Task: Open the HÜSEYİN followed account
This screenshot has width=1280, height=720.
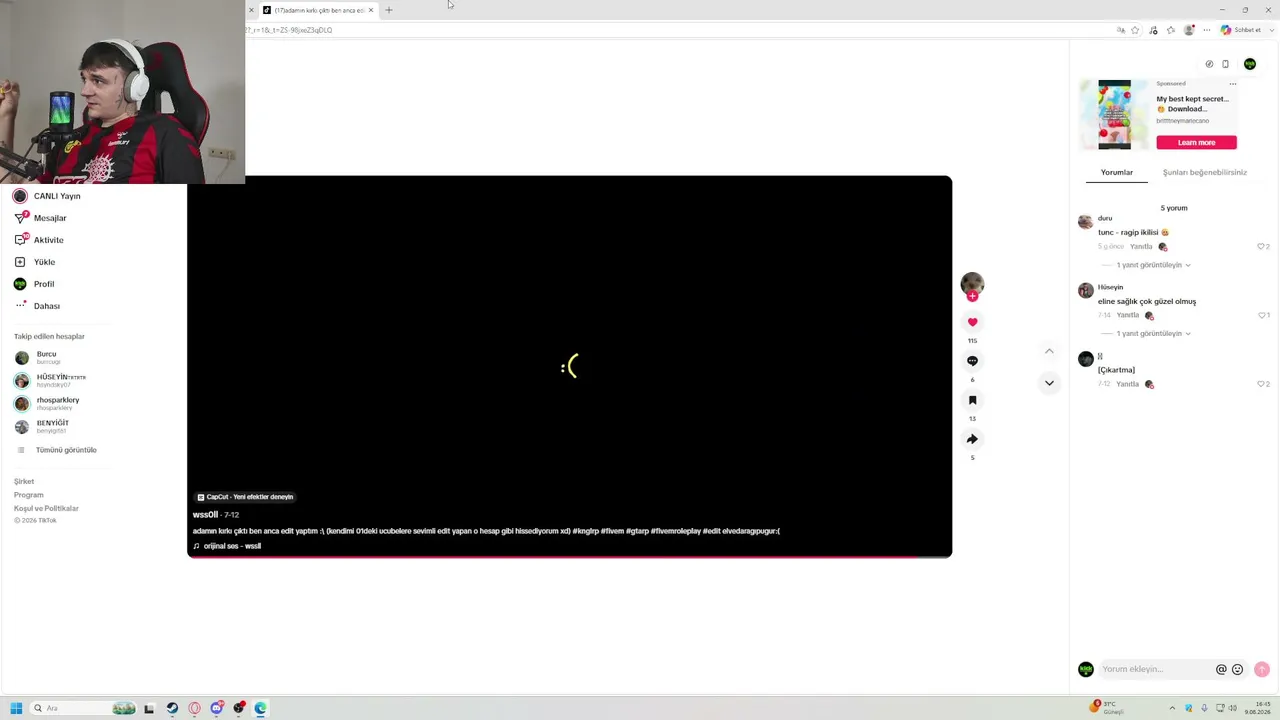Action: point(51,381)
